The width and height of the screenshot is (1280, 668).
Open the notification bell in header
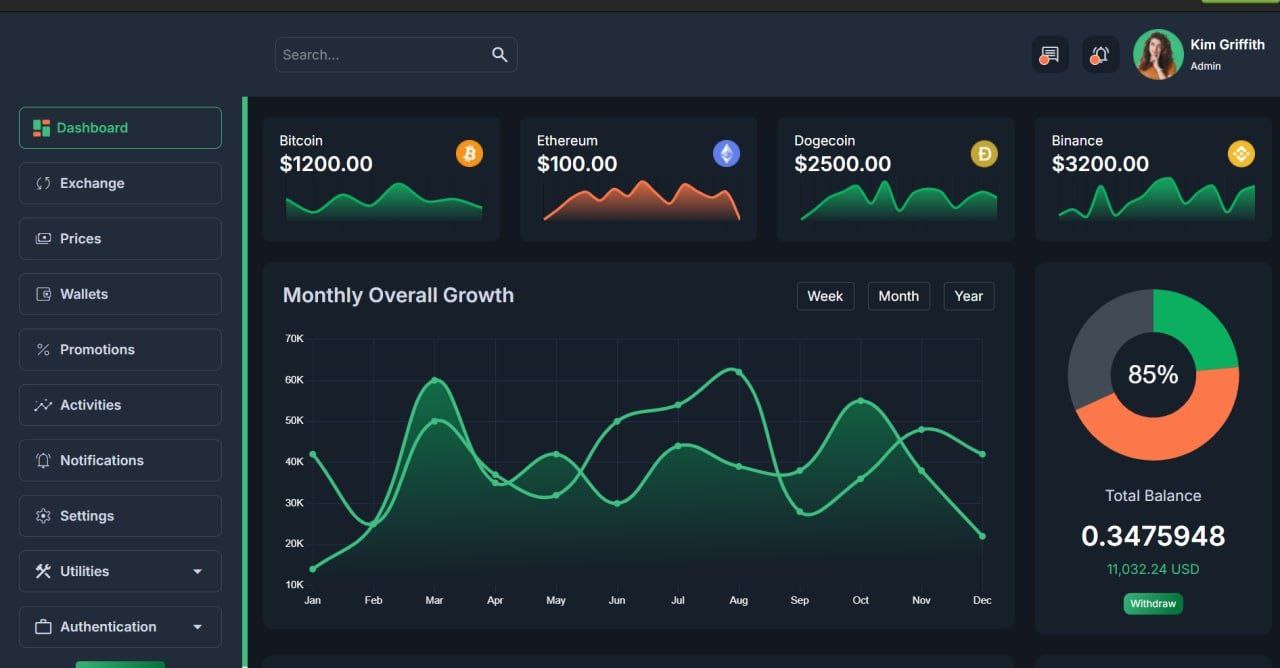[1100, 54]
